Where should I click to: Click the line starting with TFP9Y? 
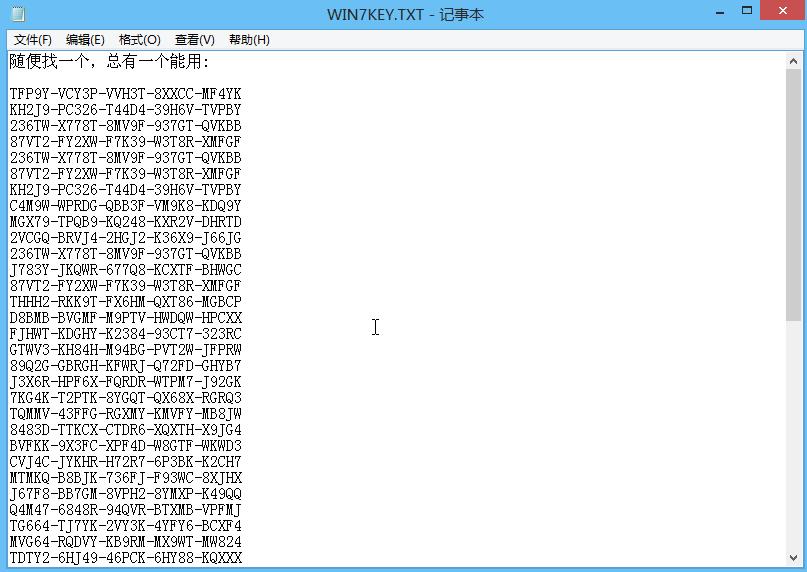pos(126,94)
